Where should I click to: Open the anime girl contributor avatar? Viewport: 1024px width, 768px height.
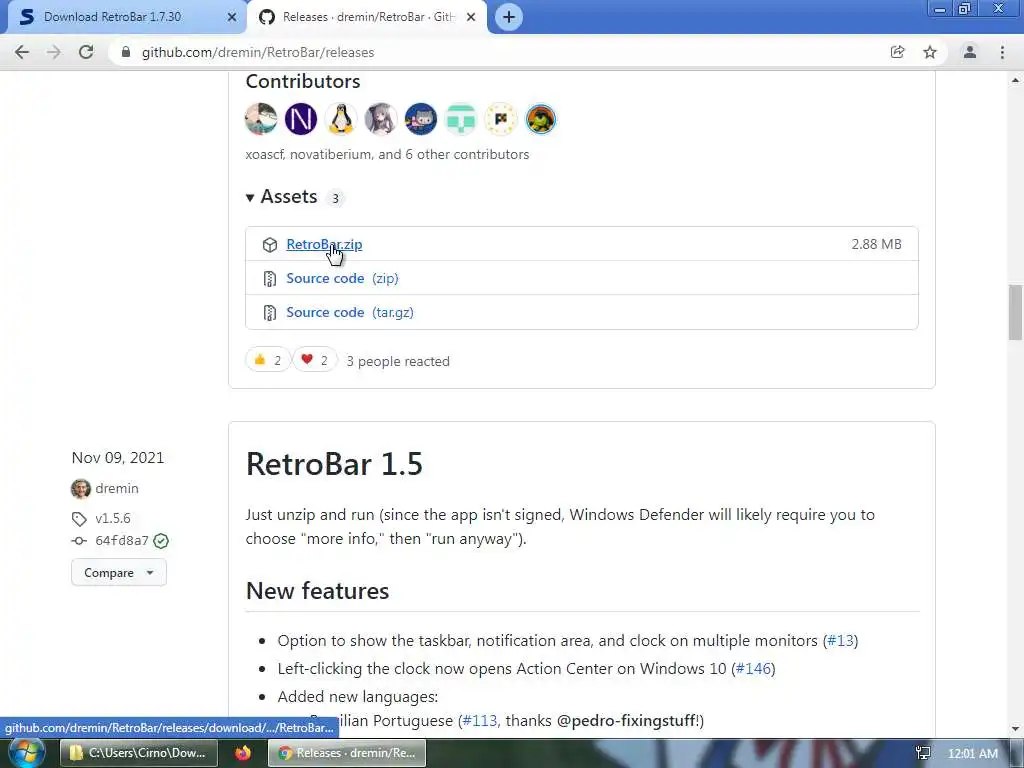(381, 120)
